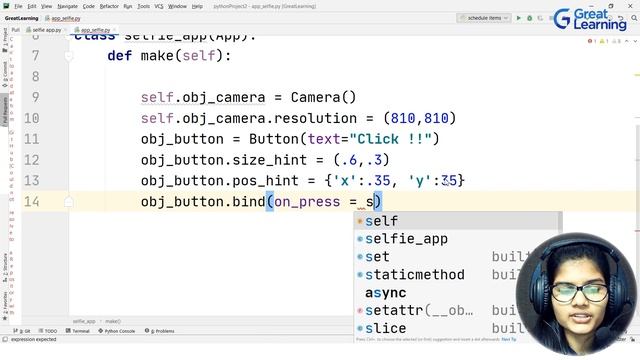Open the Structure tool window sidebar tab
The width and height of the screenshot is (640, 360).
click(x=5, y=268)
